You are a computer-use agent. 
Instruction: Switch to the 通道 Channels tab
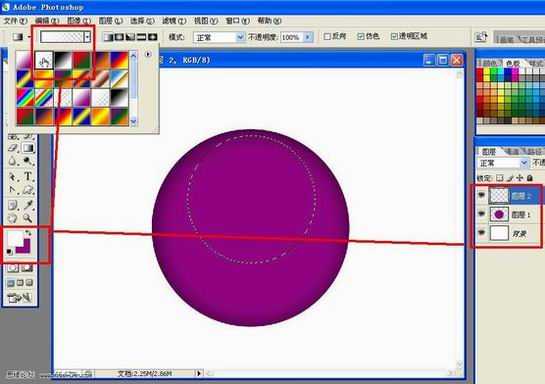(513, 152)
